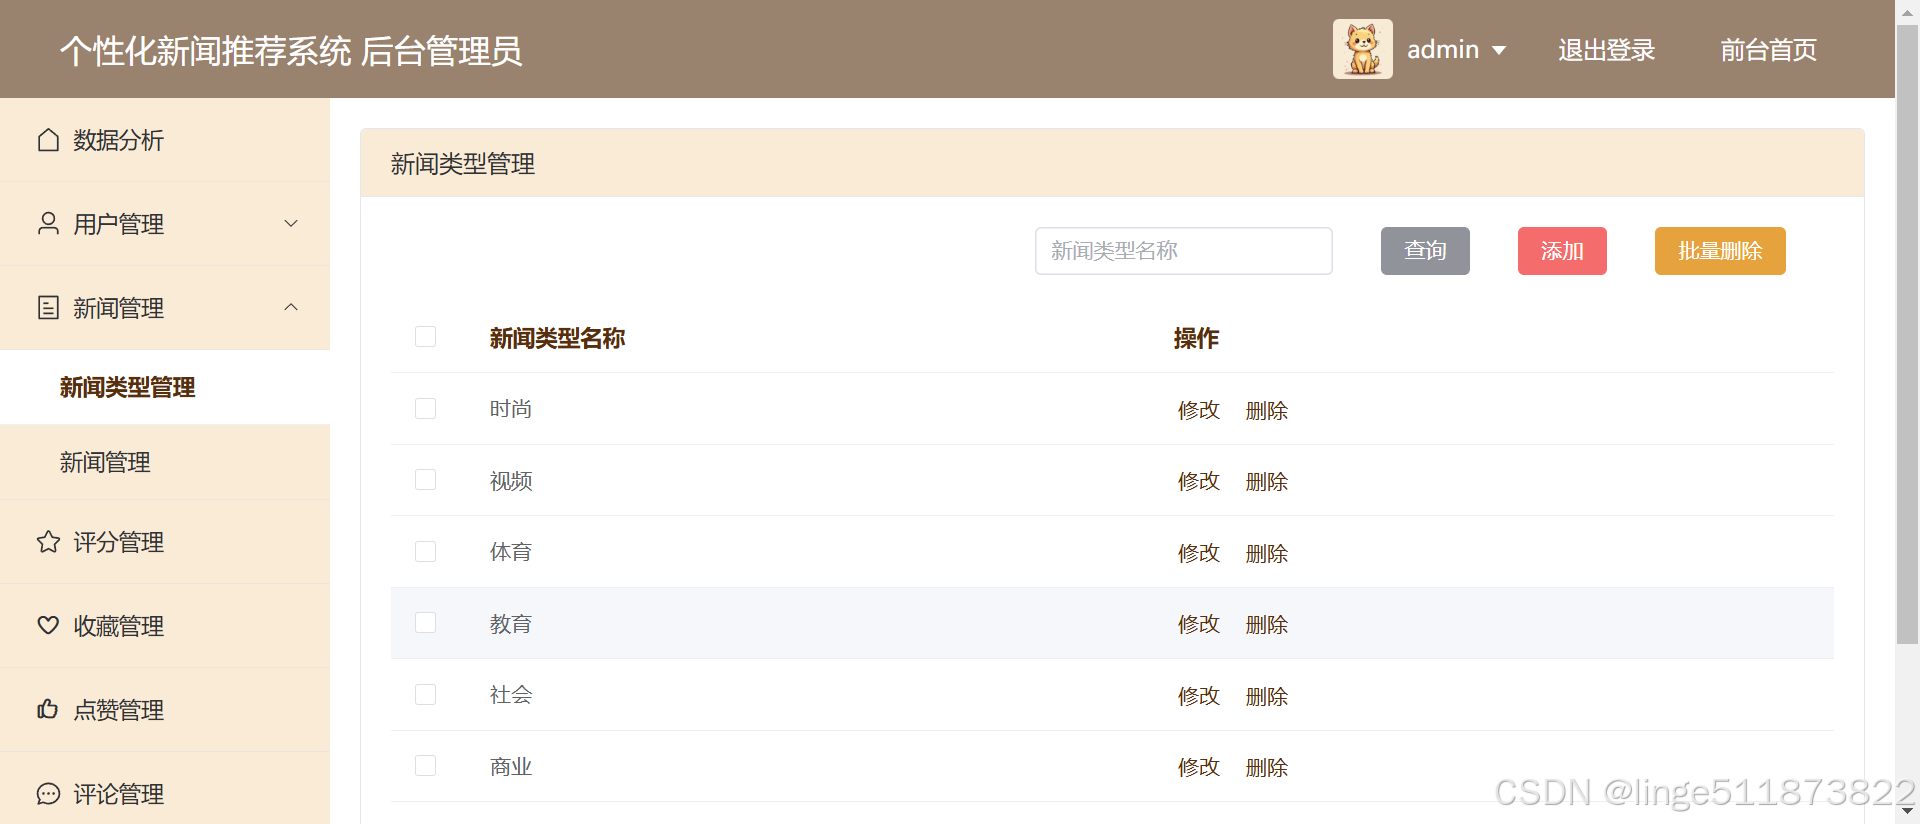Image resolution: width=1920 pixels, height=824 pixels.
Task: Click the thumbs-up icon beside 点赞管理
Action: [x=48, y=709]
